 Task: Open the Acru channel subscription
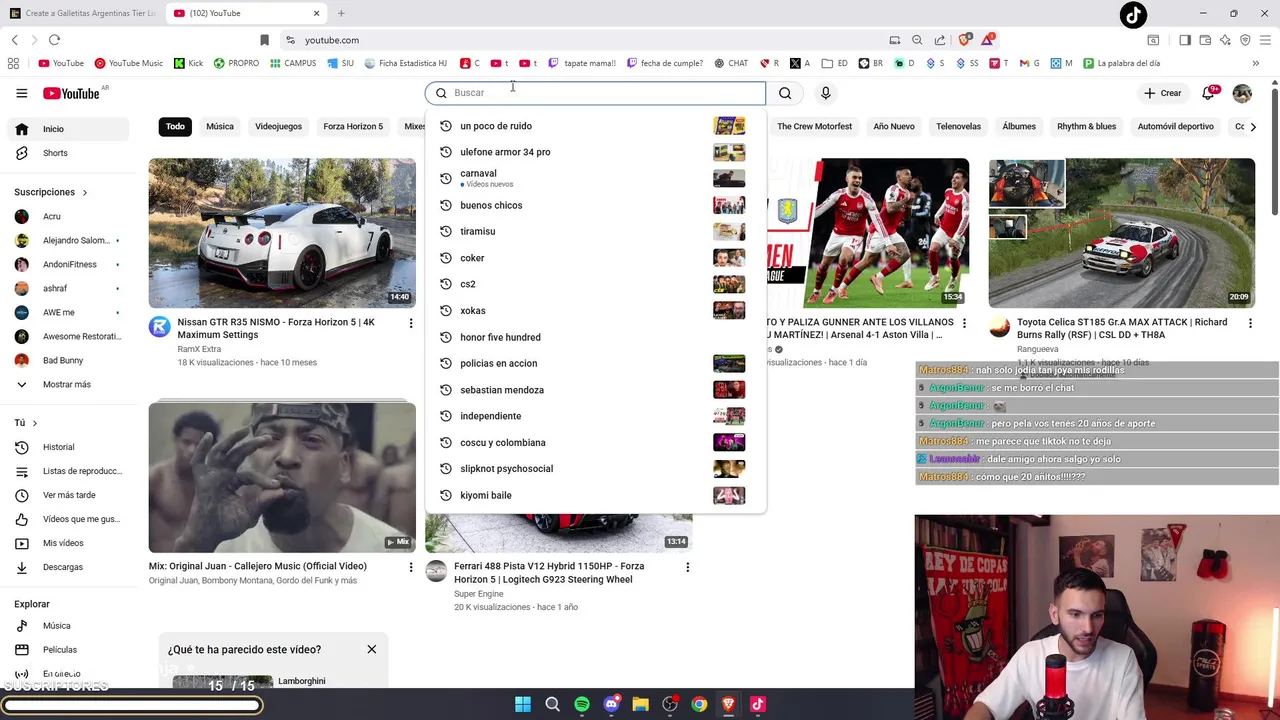(66, 216)
